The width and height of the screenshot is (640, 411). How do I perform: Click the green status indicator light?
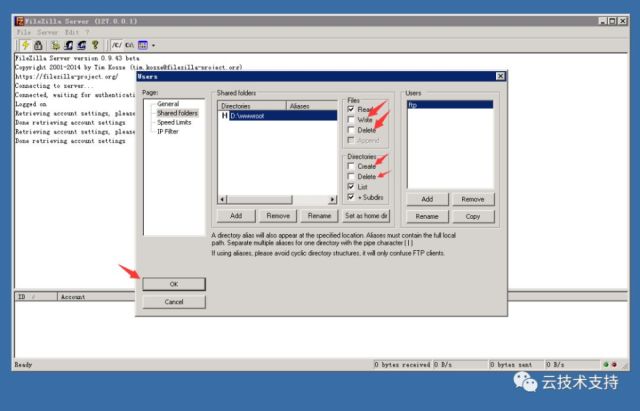606,364
